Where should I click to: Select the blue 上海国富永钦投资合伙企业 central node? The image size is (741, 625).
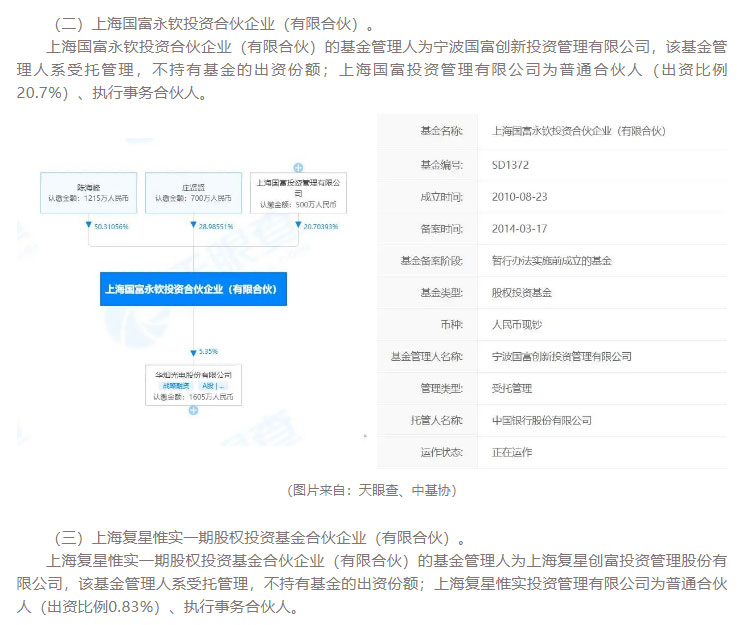pos(193,289)
